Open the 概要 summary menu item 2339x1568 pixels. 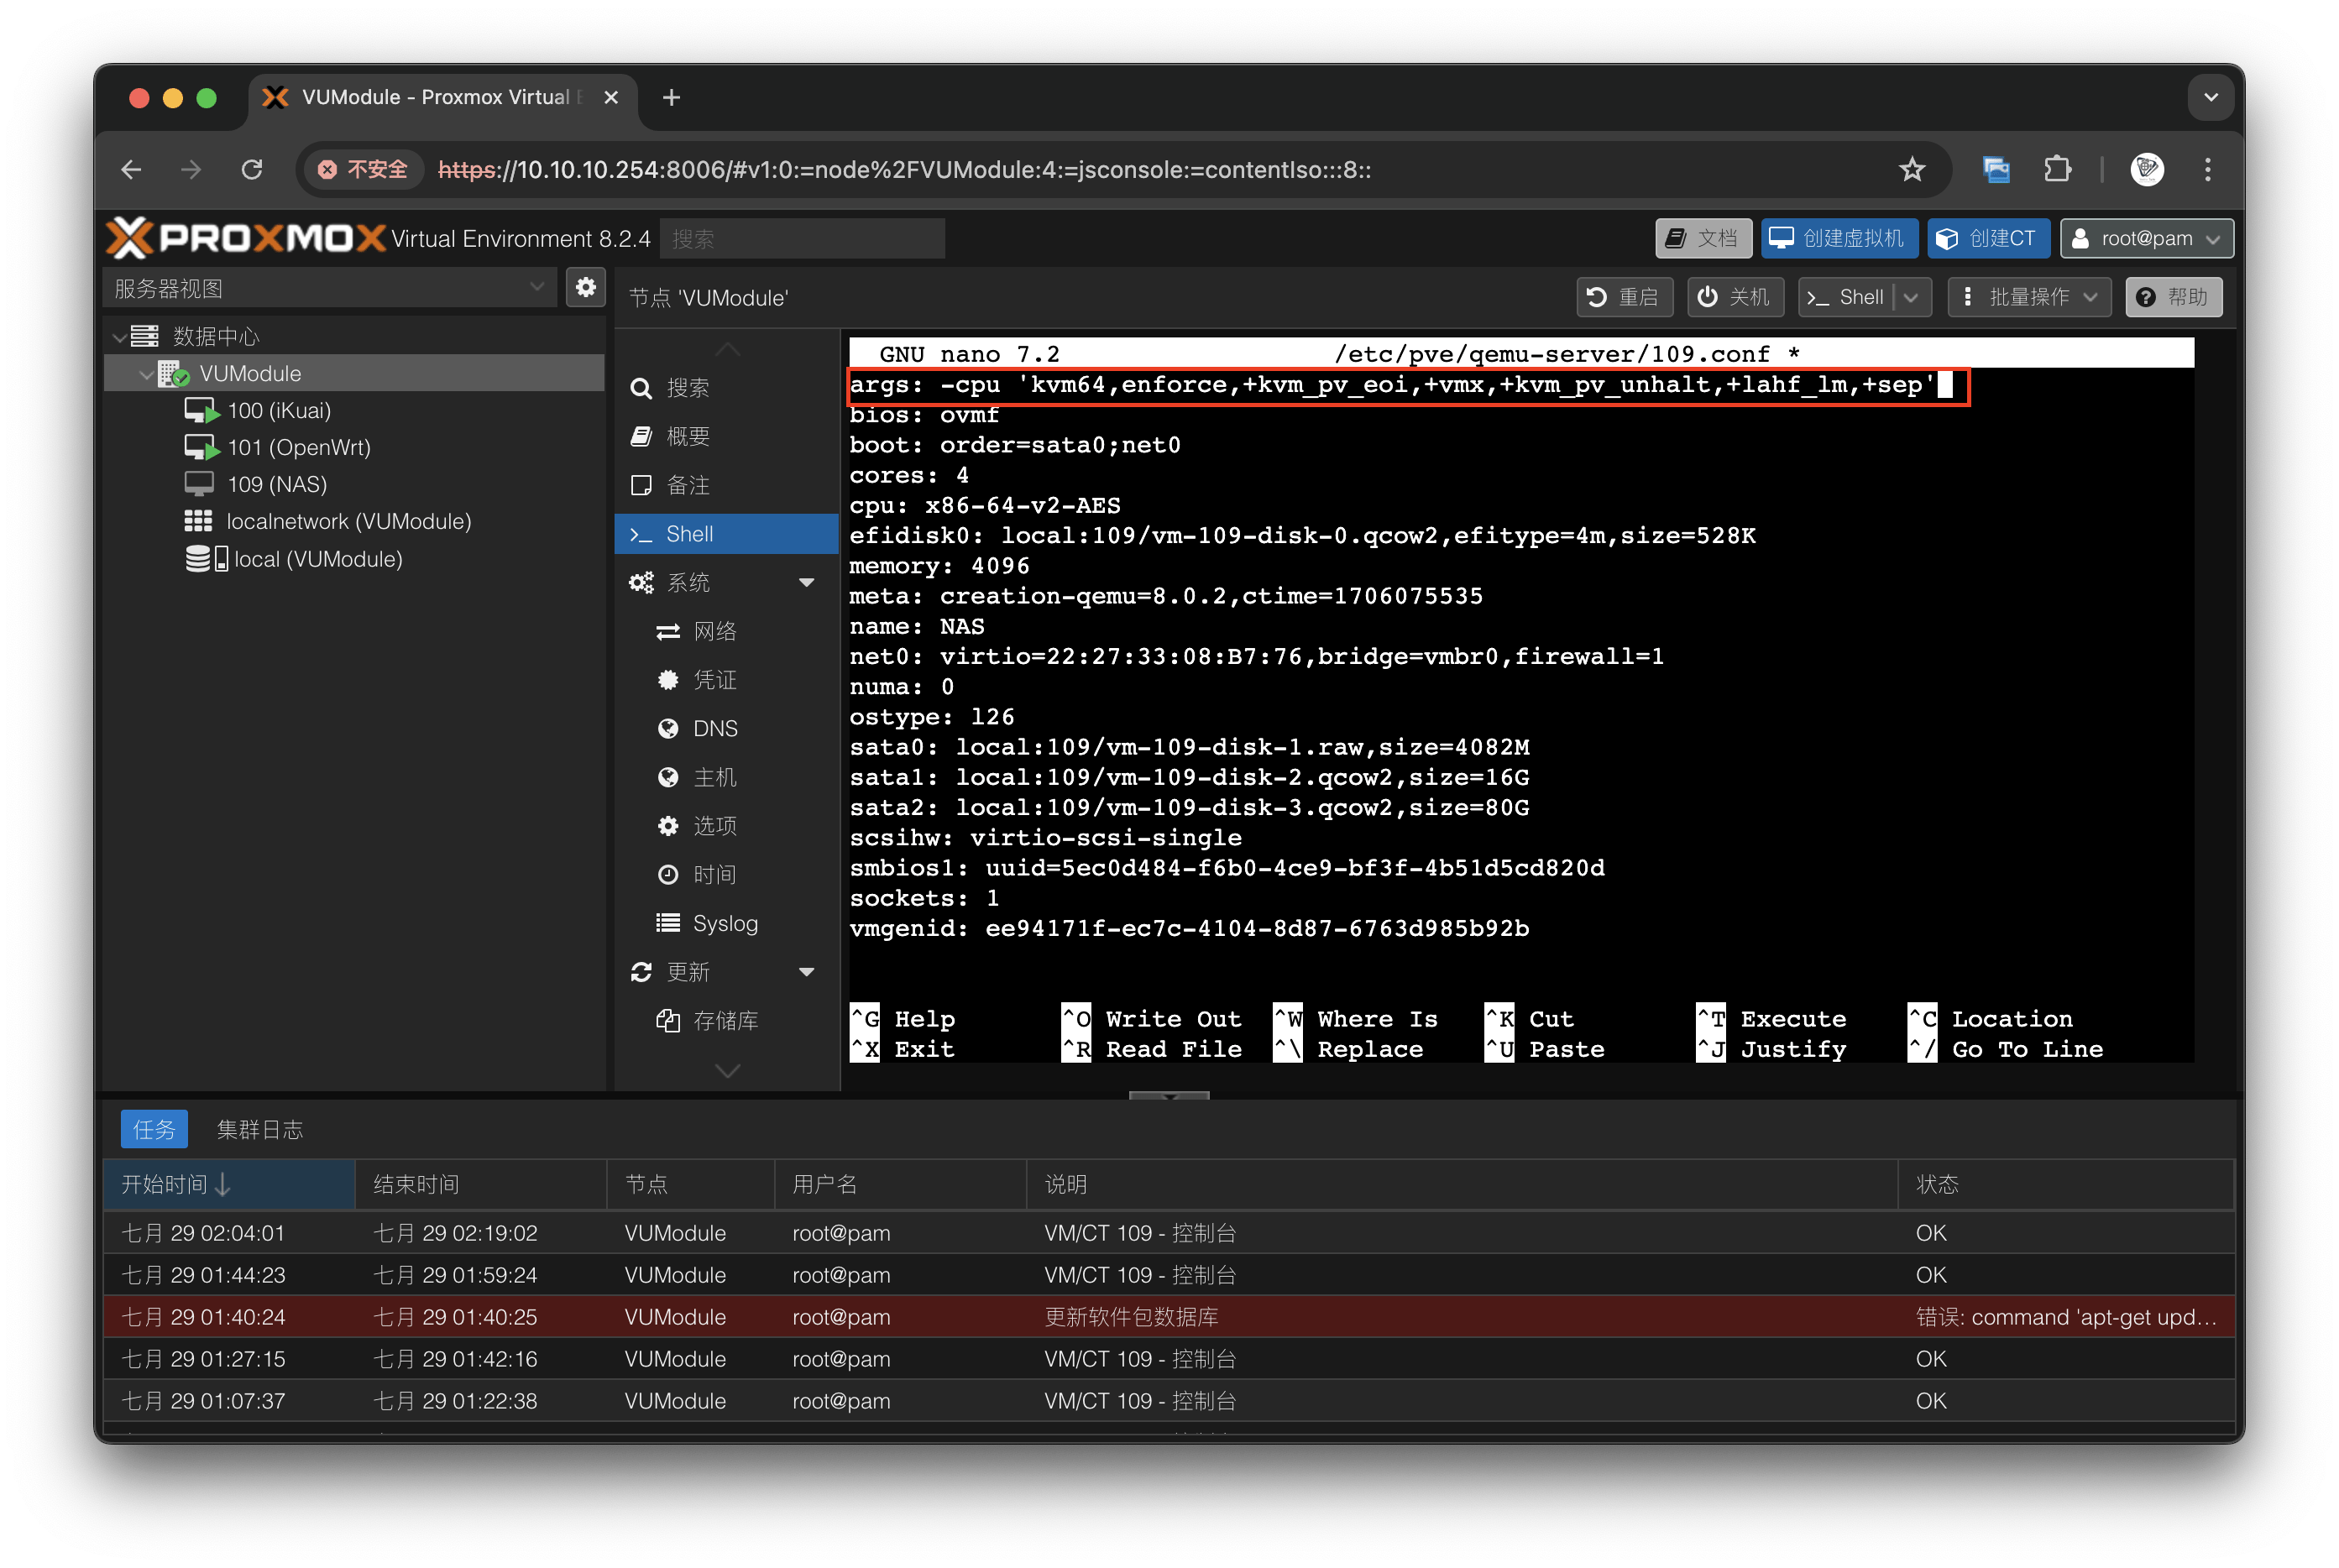point(726,436)
